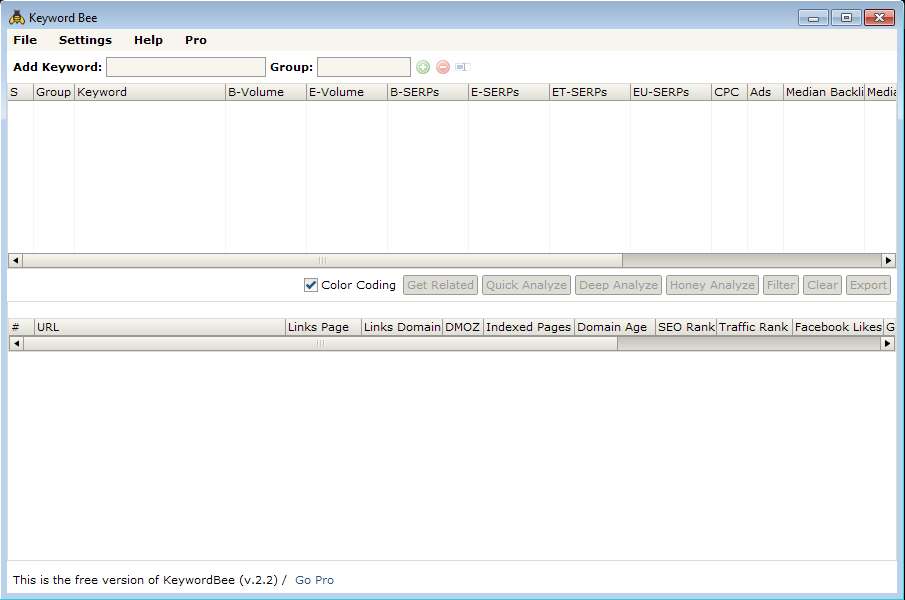Sort by the EU-SERPs column header
The width and height of the screenshot is (905, 600).
[671, 92]
